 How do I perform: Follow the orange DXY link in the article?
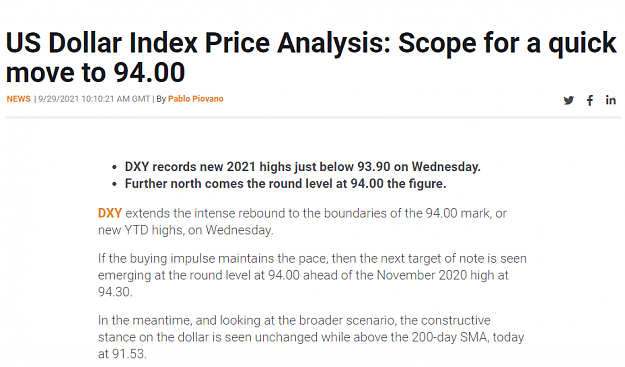click(110, 213)
